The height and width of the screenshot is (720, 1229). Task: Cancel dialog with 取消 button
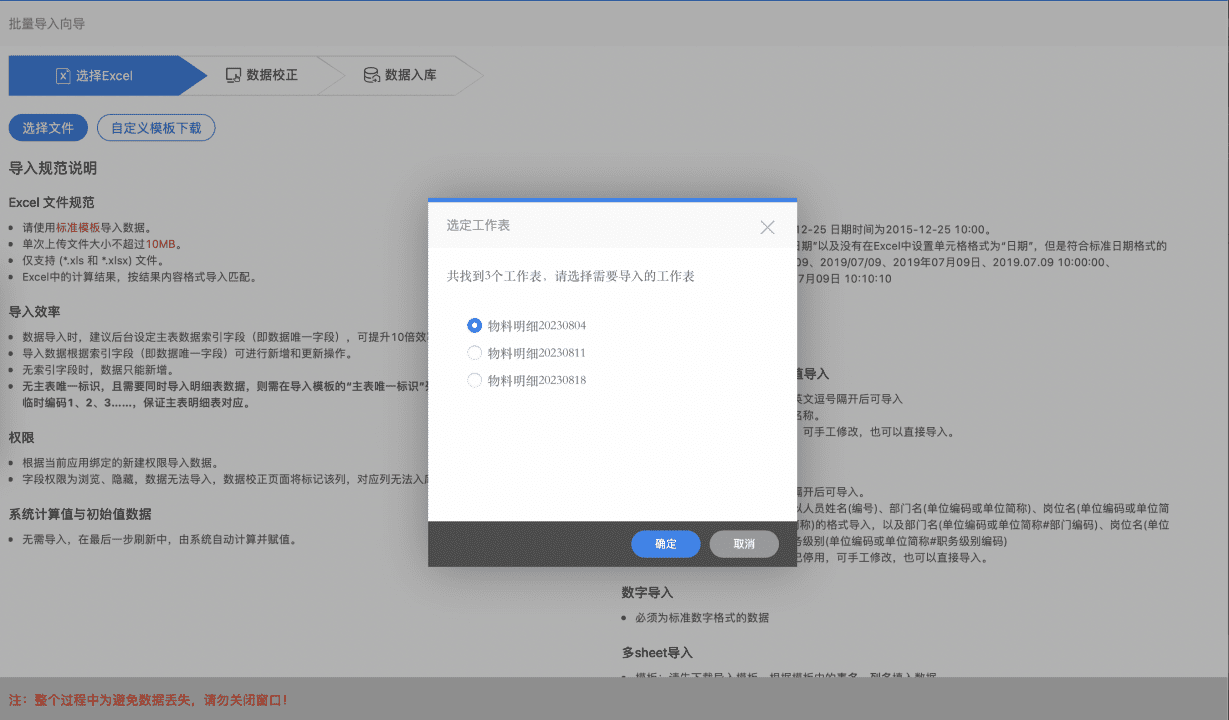tap(744, 544)
